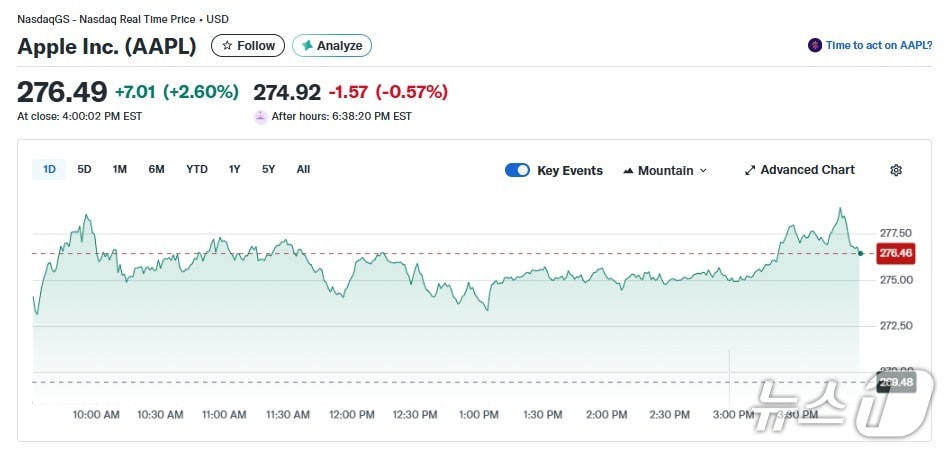Click the chart line endpoint dot
Screen dimensions: 948x451
(x=860, y=253)
